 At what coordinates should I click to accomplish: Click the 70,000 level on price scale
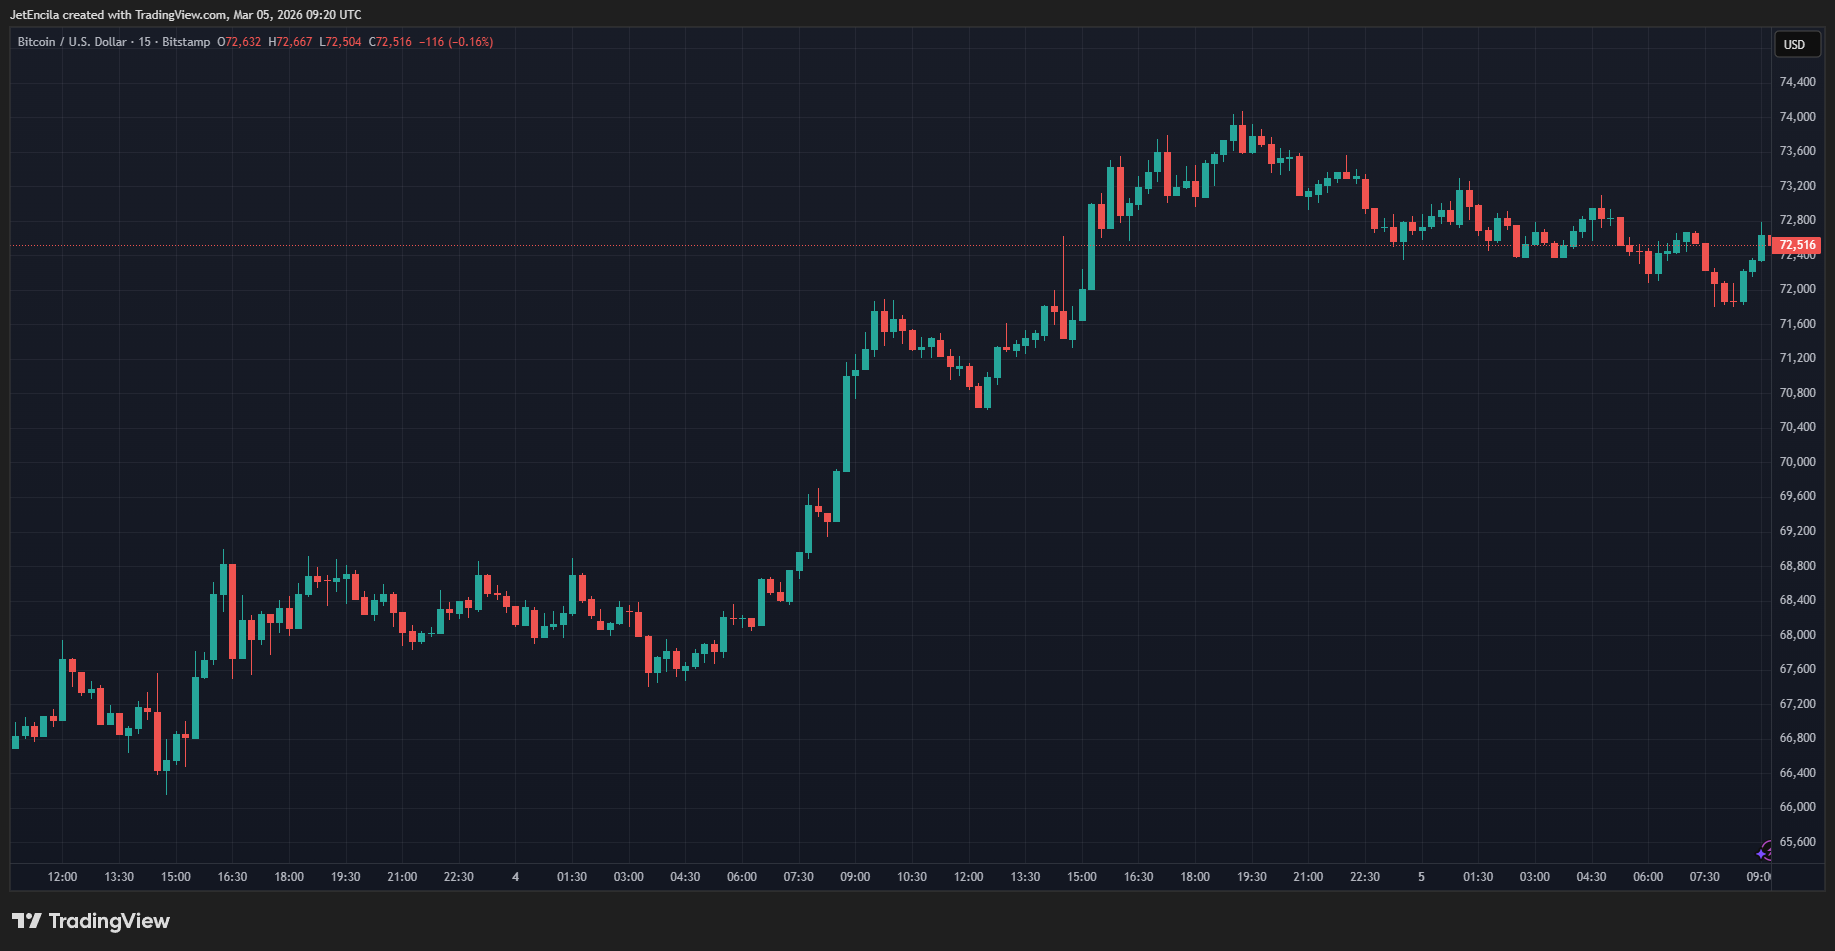pyautogui.click(x=1797, y=462)
